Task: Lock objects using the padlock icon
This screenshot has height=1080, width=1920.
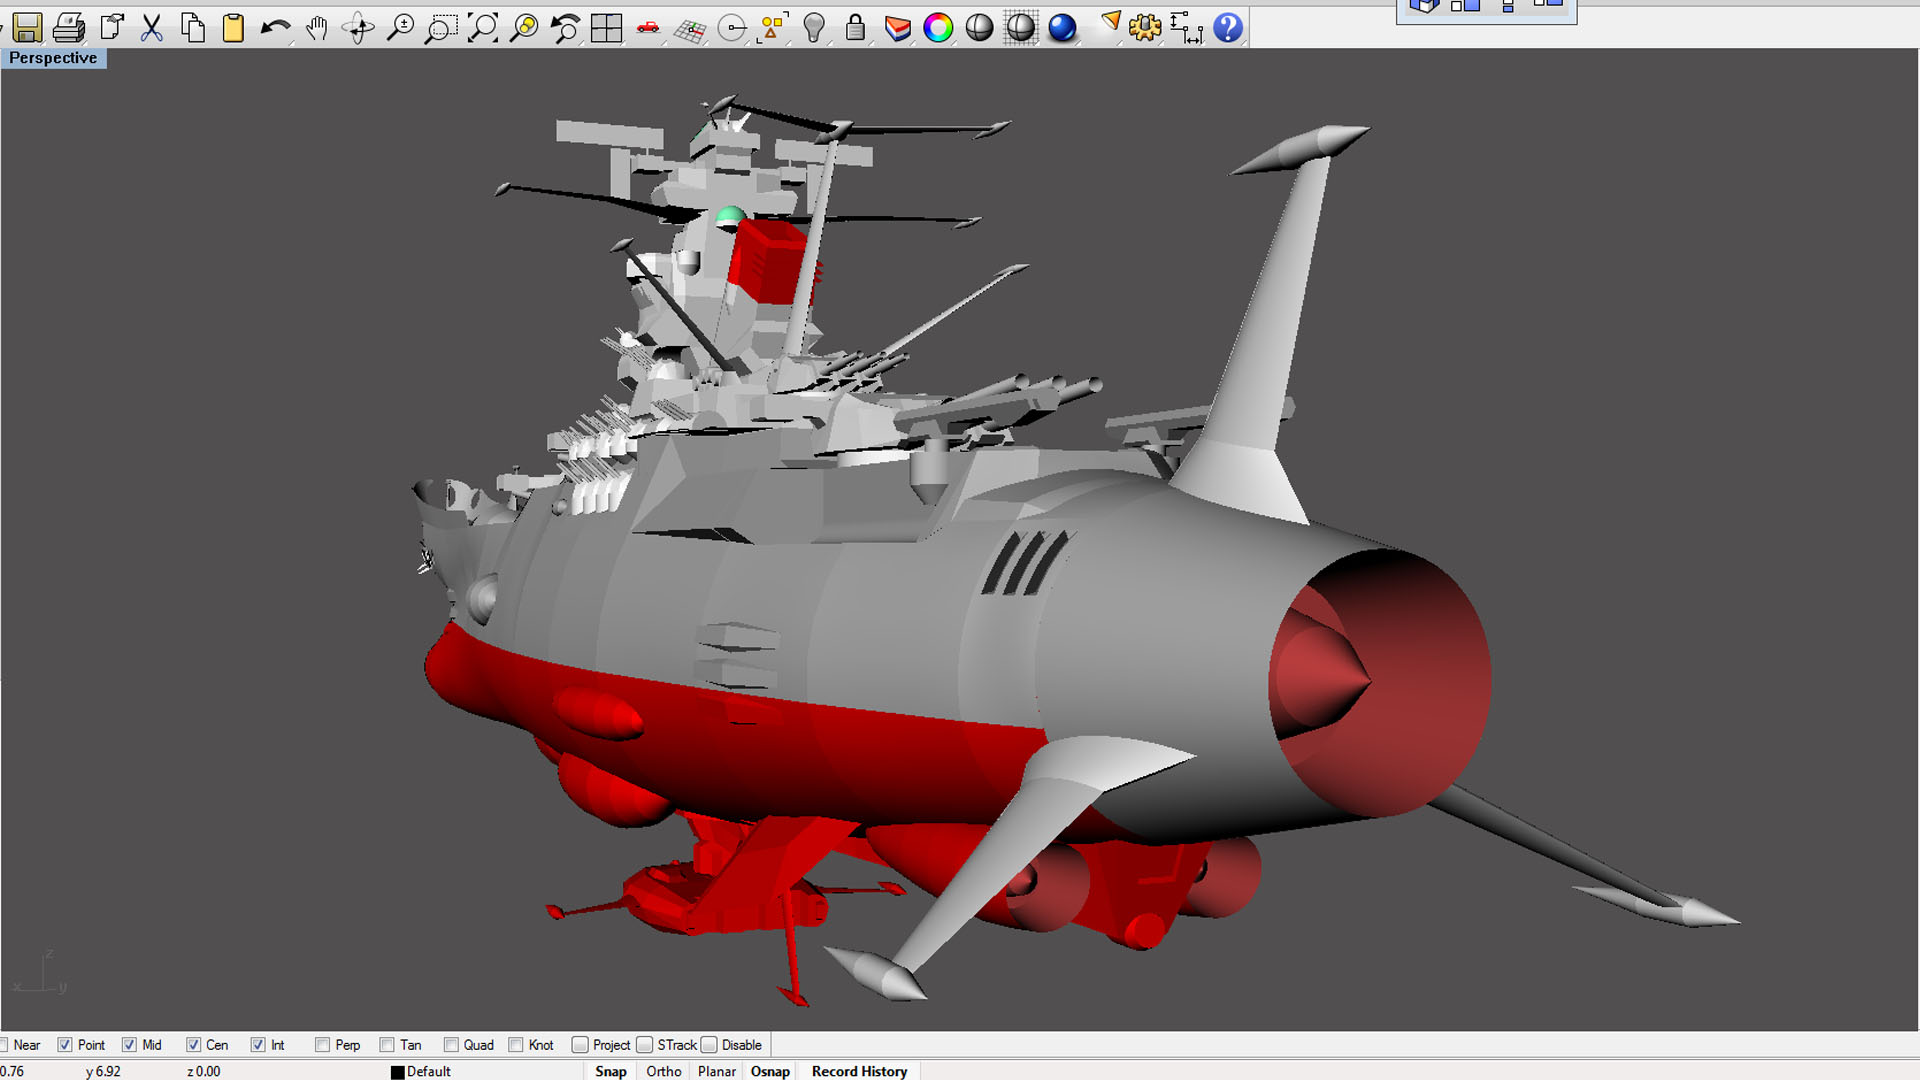Action: click(855, 27)
